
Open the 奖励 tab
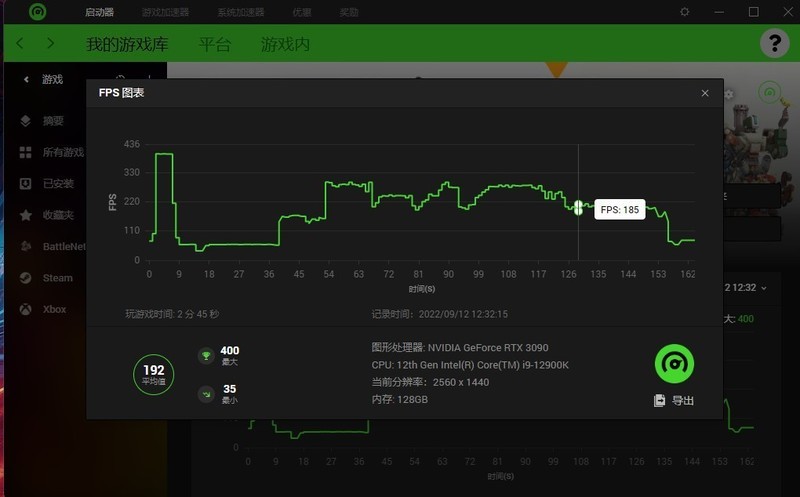tap(349, 12)
